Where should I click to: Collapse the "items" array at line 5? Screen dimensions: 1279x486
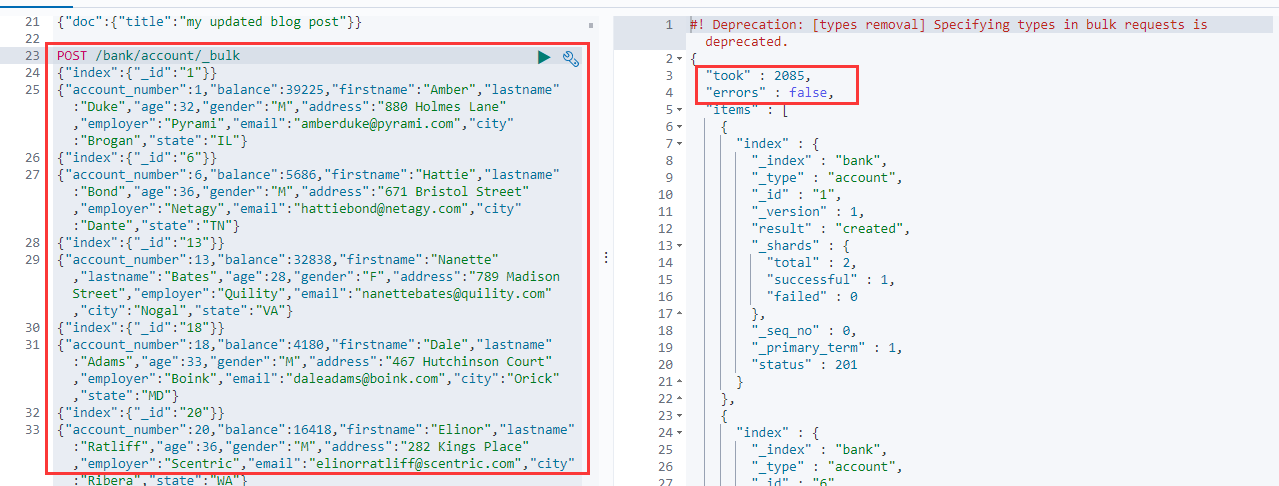click(x=680, y=110)
